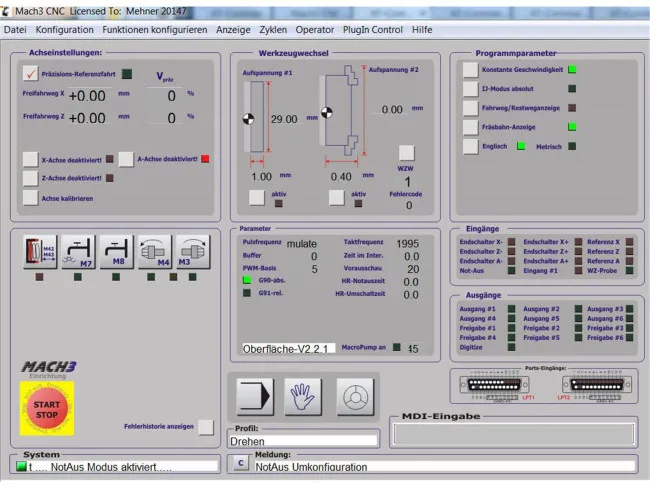Screen dimensions: 650x488
Task: Toggle A-Achse deaktiviert button
Action: pos(126,159)
